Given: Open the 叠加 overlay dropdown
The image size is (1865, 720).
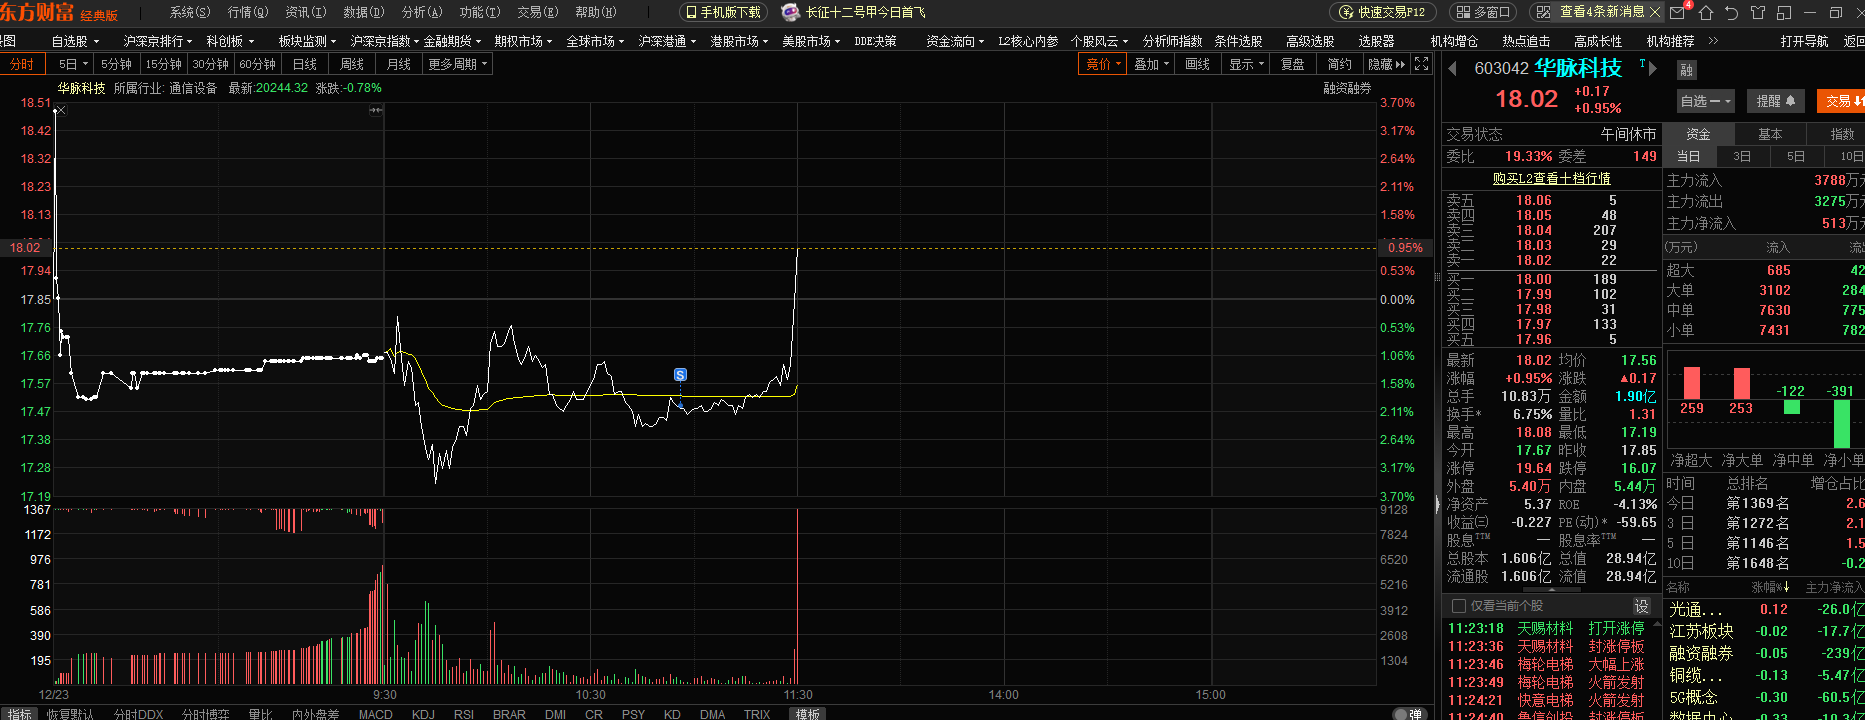Looking at the screenshot, I should point(1151,64).
